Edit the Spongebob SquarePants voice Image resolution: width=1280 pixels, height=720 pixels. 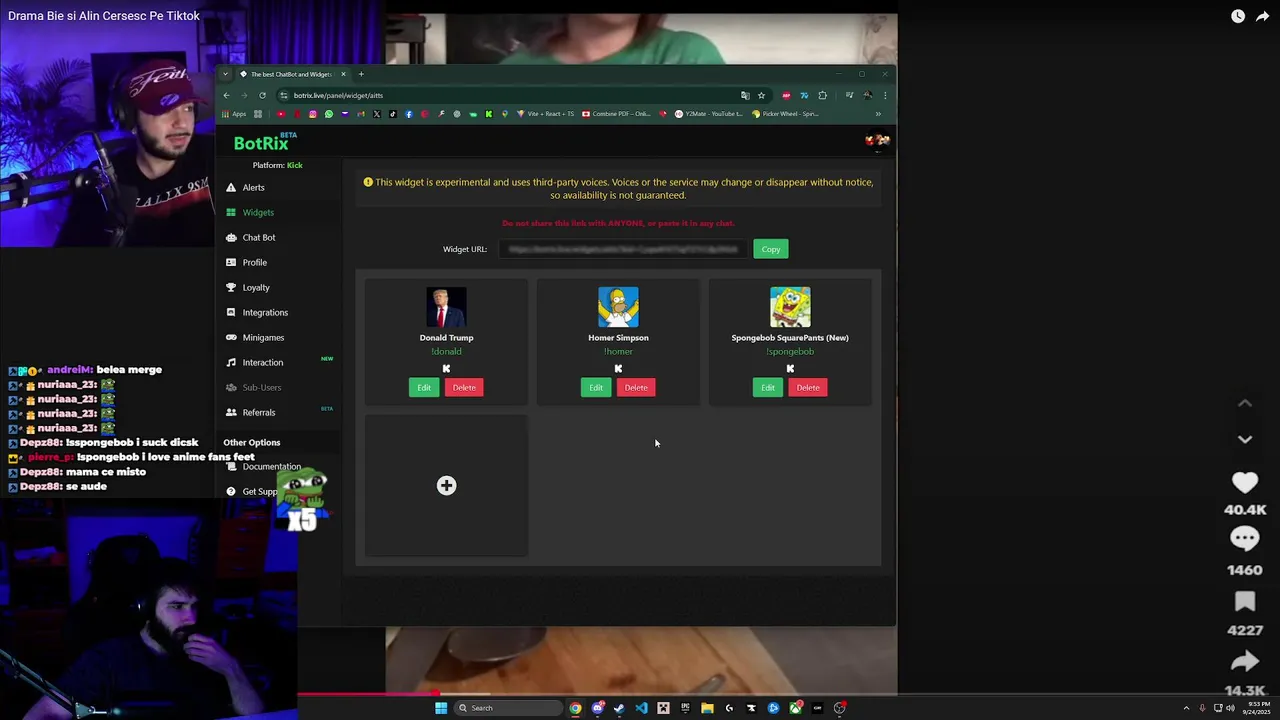[768, 387]
